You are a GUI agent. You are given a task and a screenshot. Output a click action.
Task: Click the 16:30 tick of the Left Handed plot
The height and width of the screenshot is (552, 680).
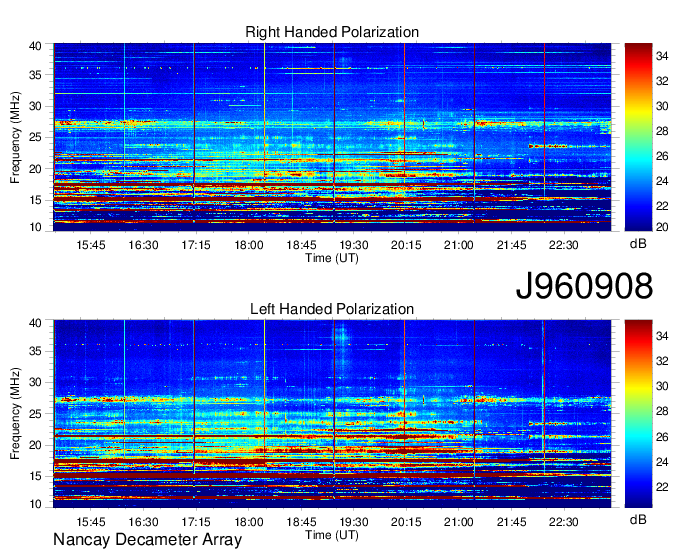pyautogui.click(x=143, y=521)
